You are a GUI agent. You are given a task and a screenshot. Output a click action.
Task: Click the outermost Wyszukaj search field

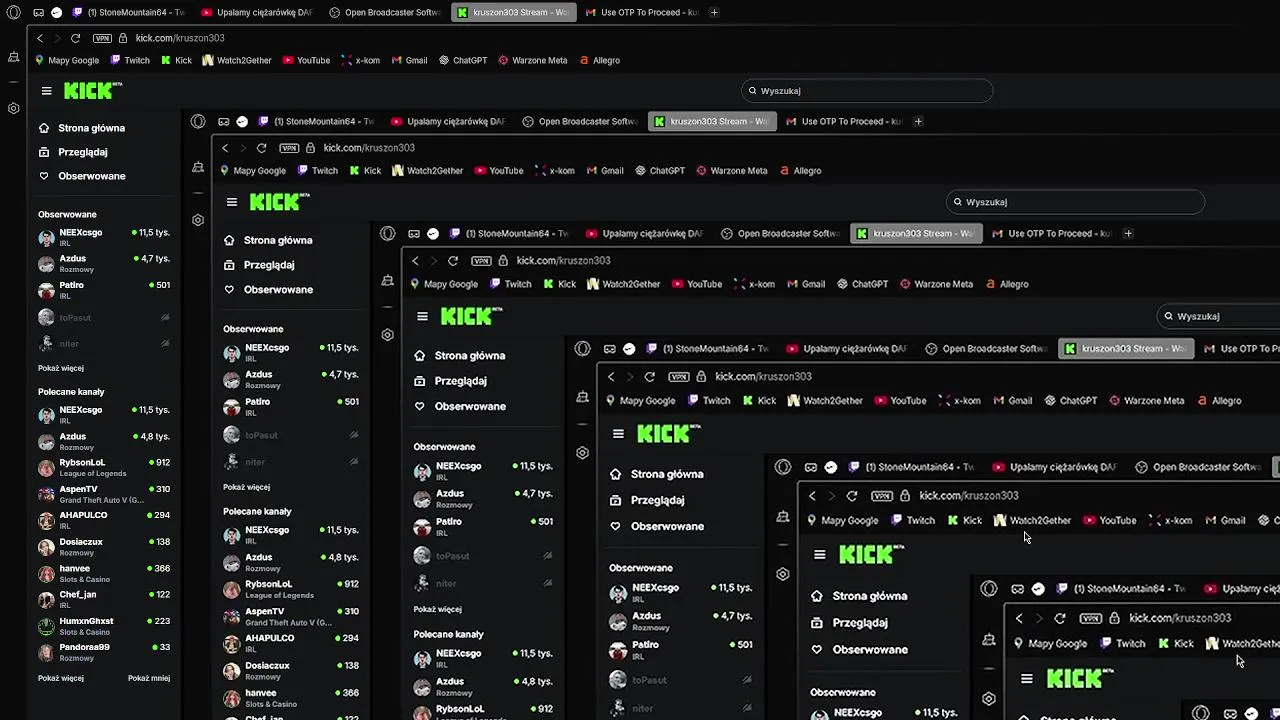pos(867,90)
